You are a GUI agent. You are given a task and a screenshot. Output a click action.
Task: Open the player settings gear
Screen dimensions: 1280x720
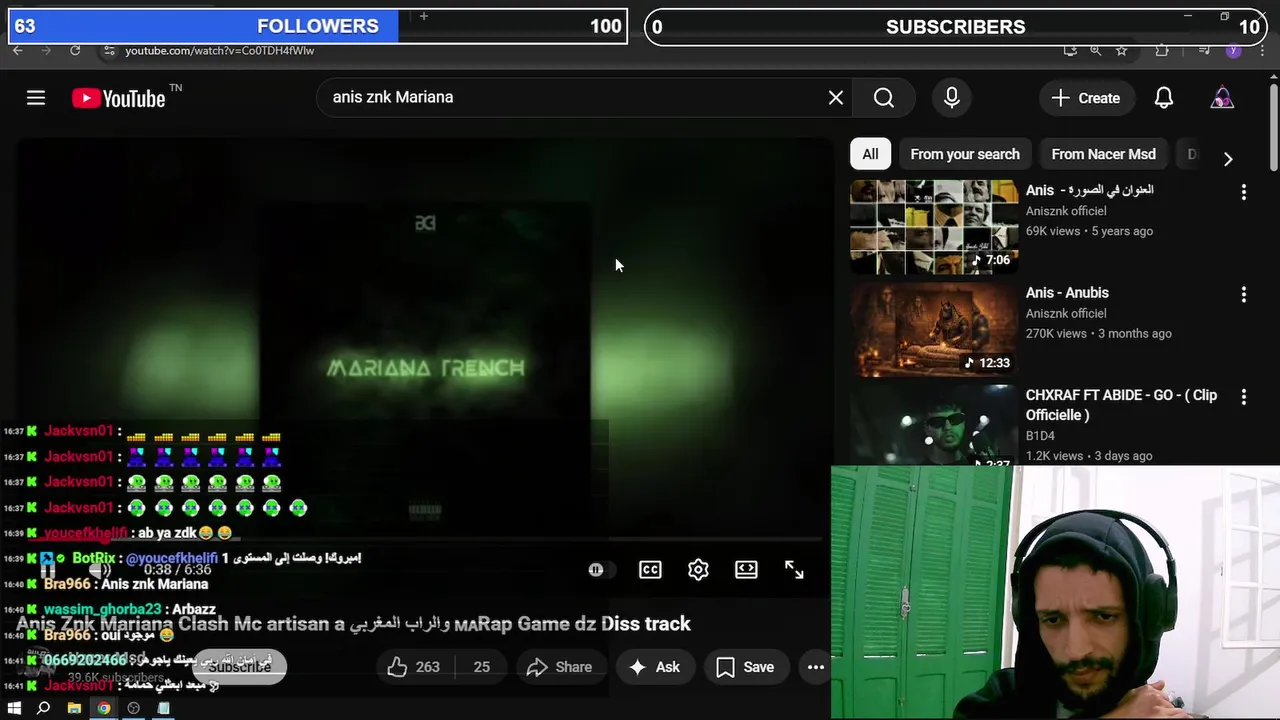698,569
